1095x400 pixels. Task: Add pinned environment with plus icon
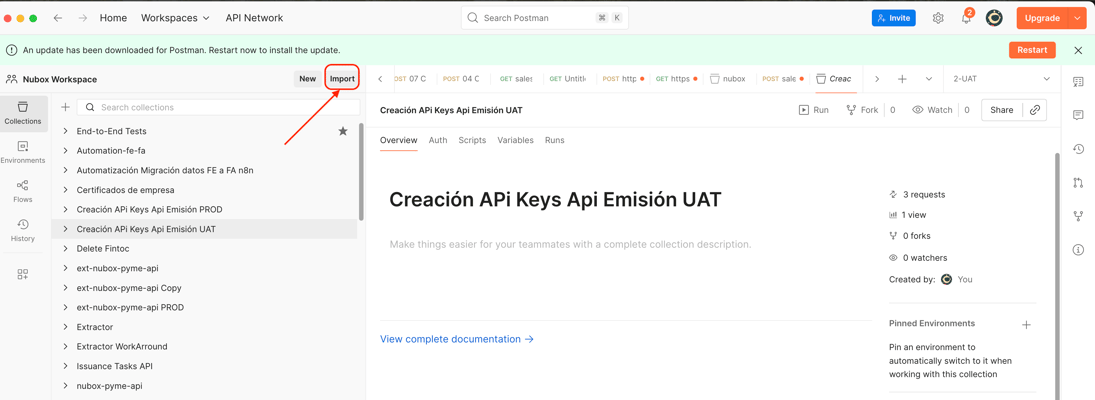1026,324
